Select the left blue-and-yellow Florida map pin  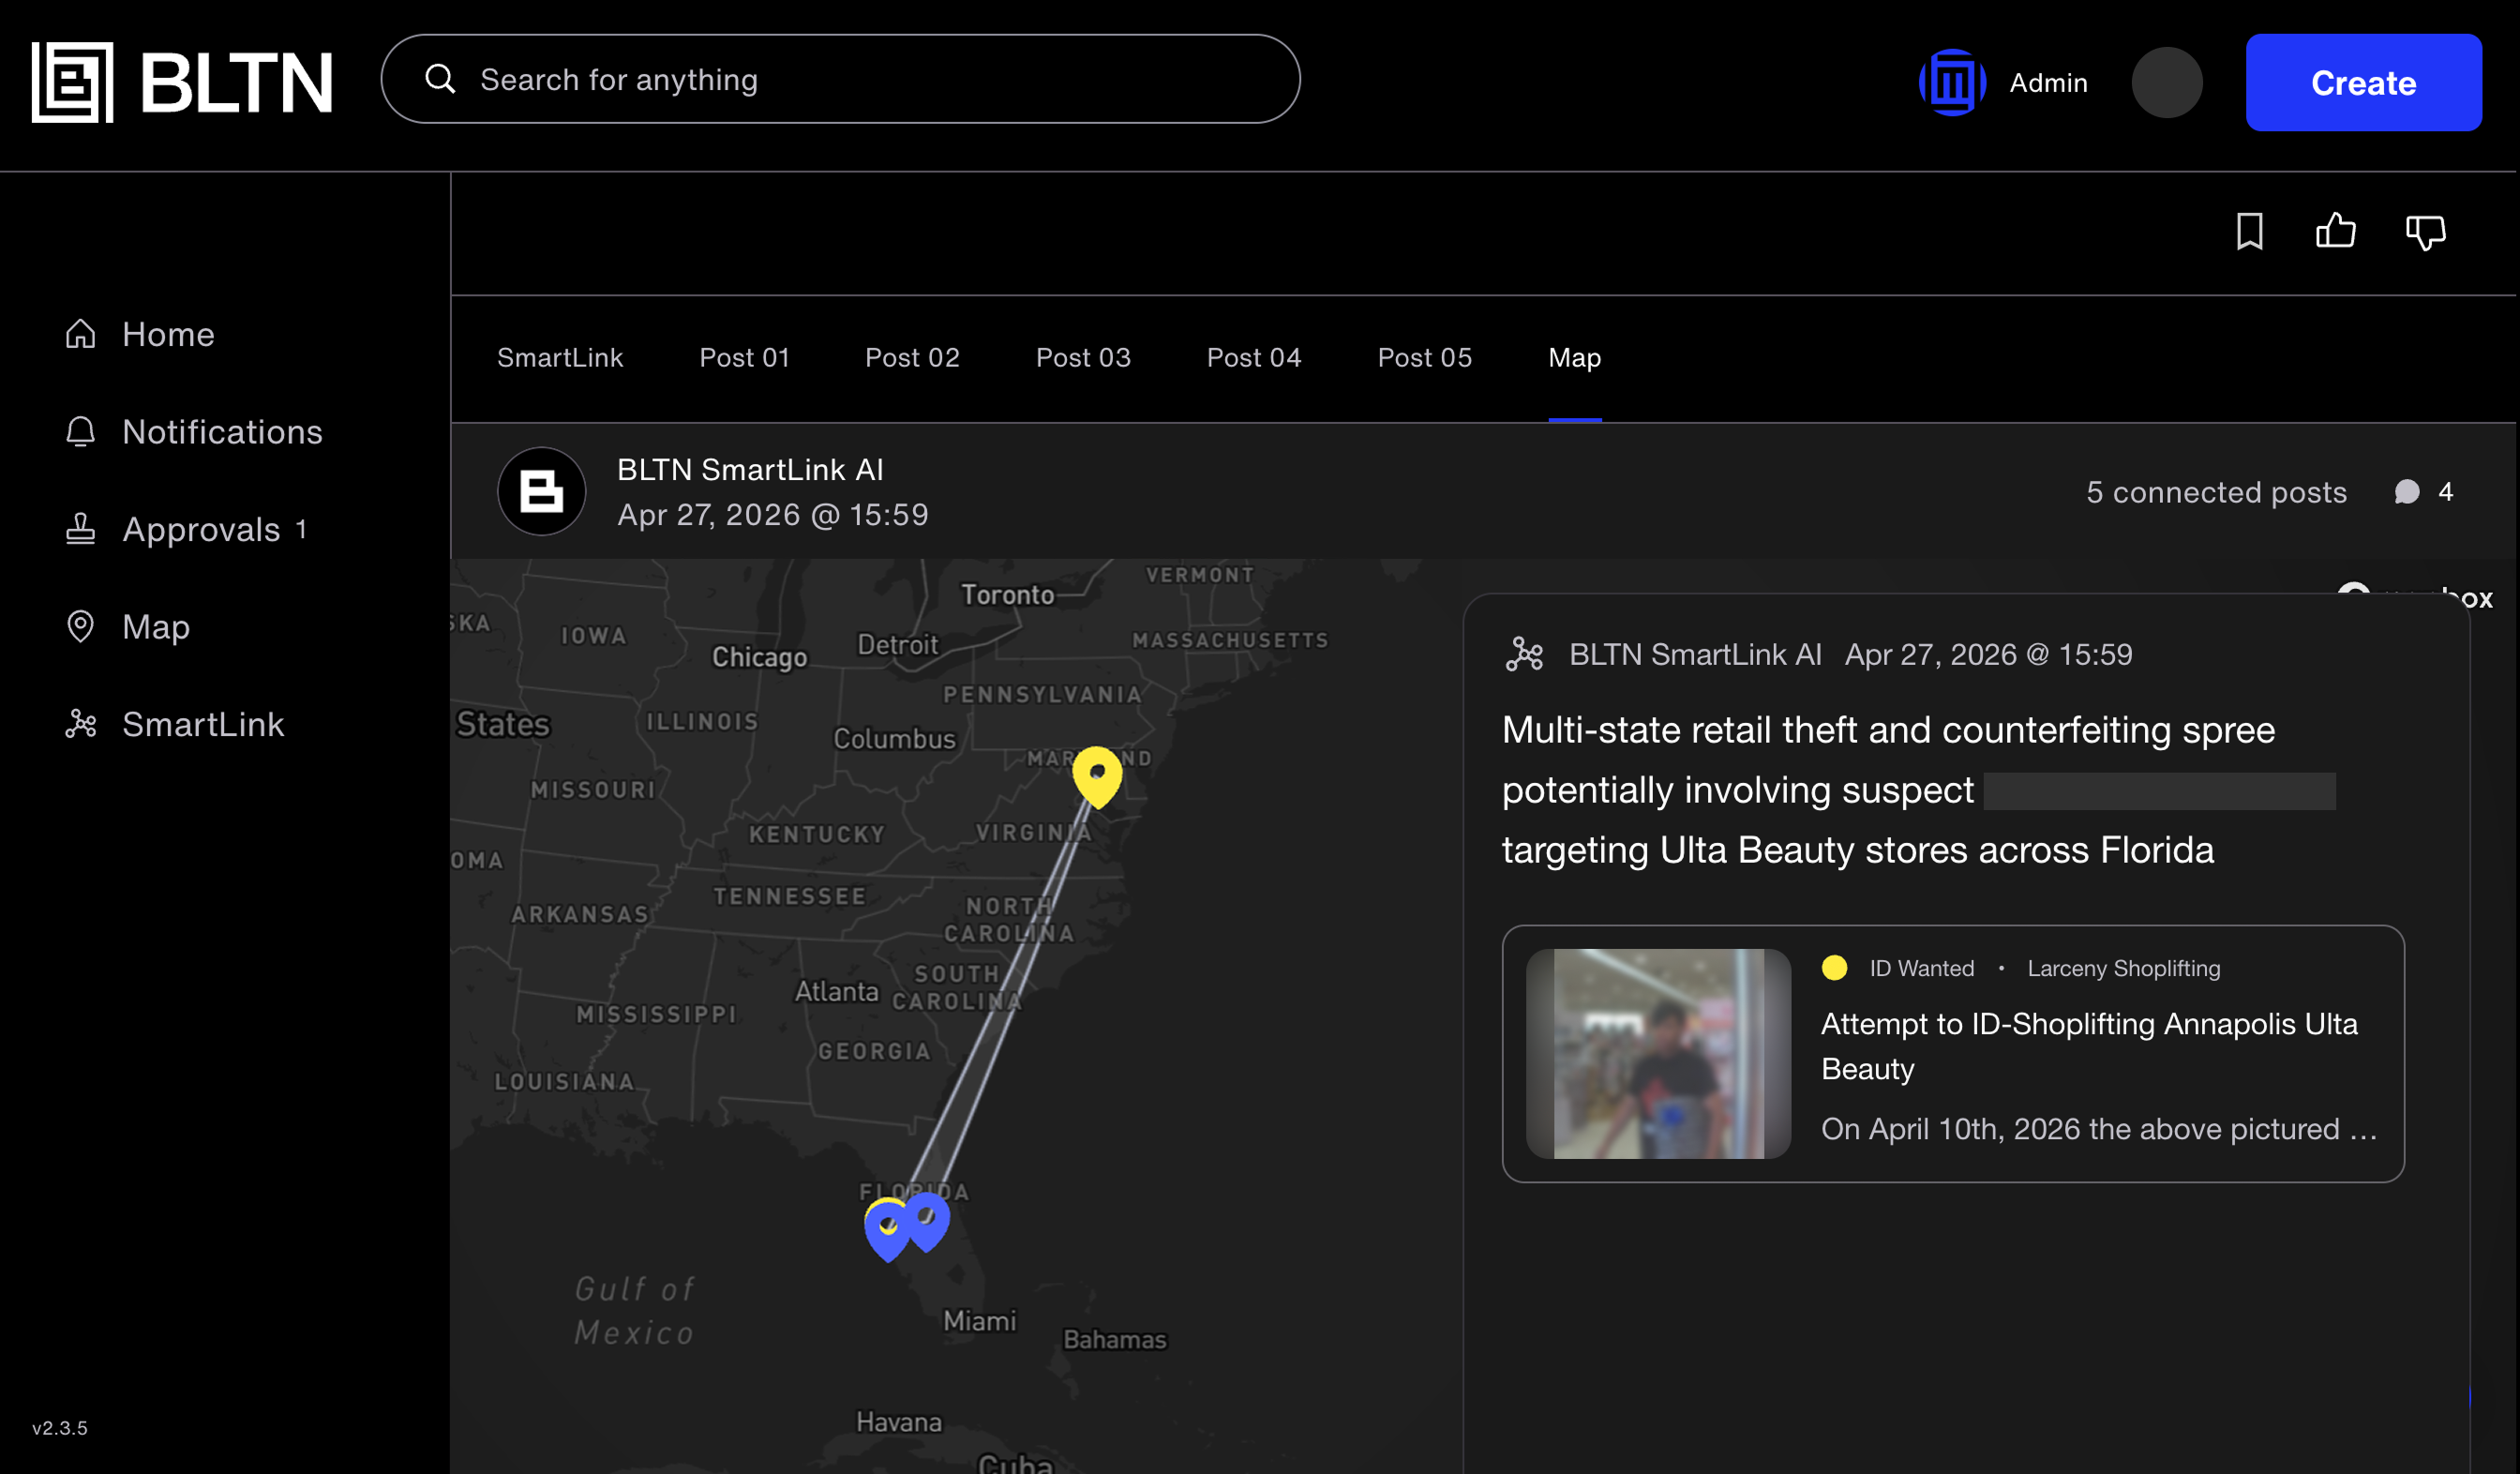[886, 1230]
